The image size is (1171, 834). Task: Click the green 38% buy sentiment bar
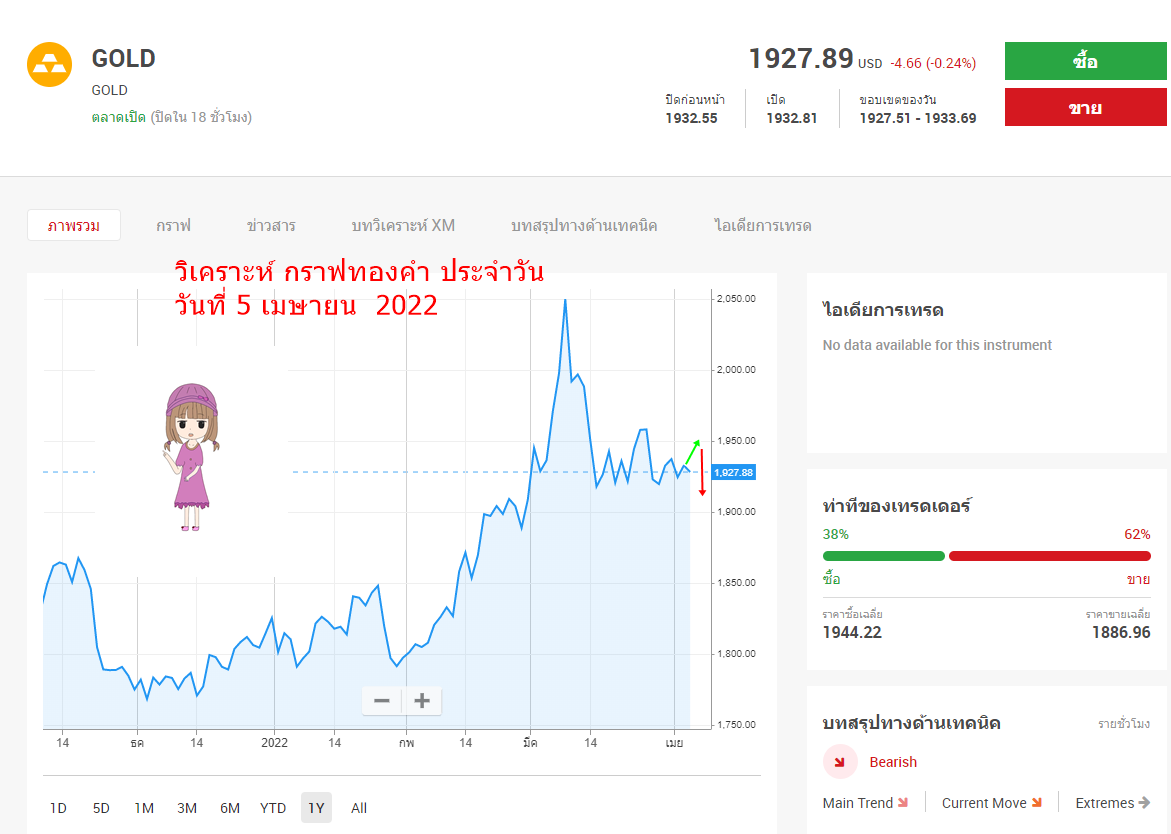pyautogui.click(x=883, y=556)
